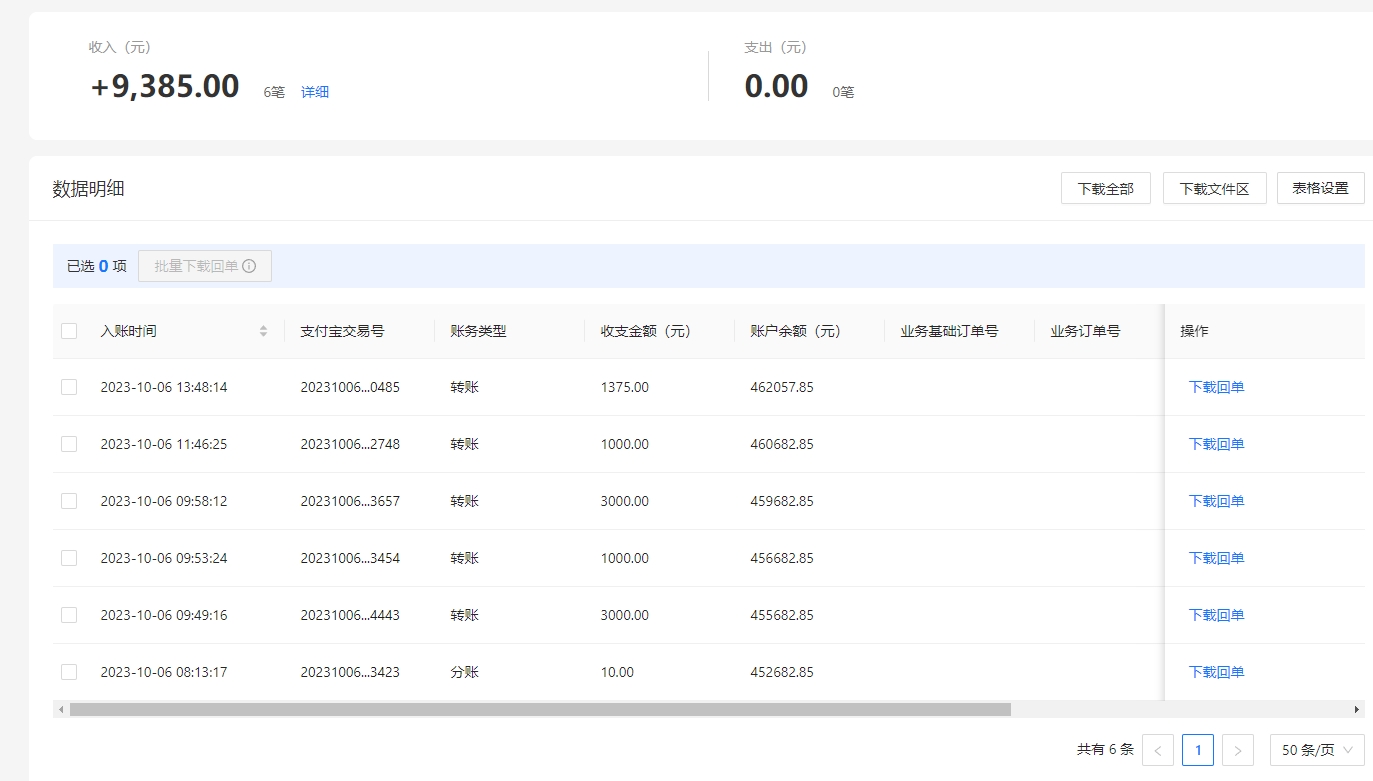This screenshot has width=1373, height=781.
Task: Click the 下载全部 button
Action: (1106, 188)
